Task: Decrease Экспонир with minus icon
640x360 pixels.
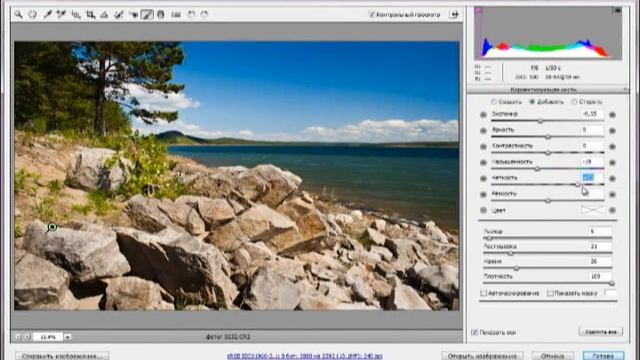Action: tap(483, 115)
